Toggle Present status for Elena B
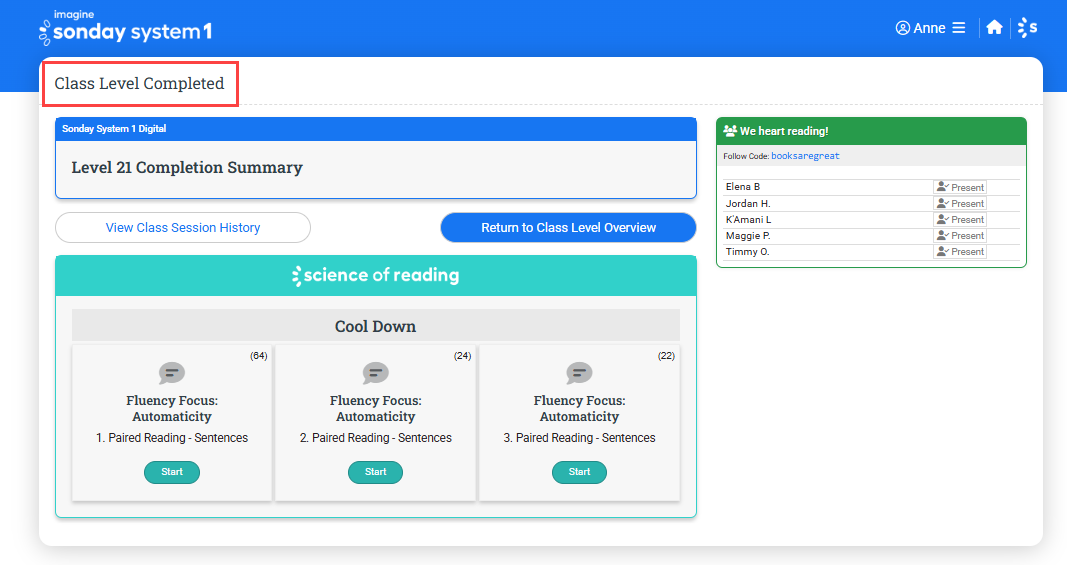This screenshot has width=1067, height=565. (960, 187)
